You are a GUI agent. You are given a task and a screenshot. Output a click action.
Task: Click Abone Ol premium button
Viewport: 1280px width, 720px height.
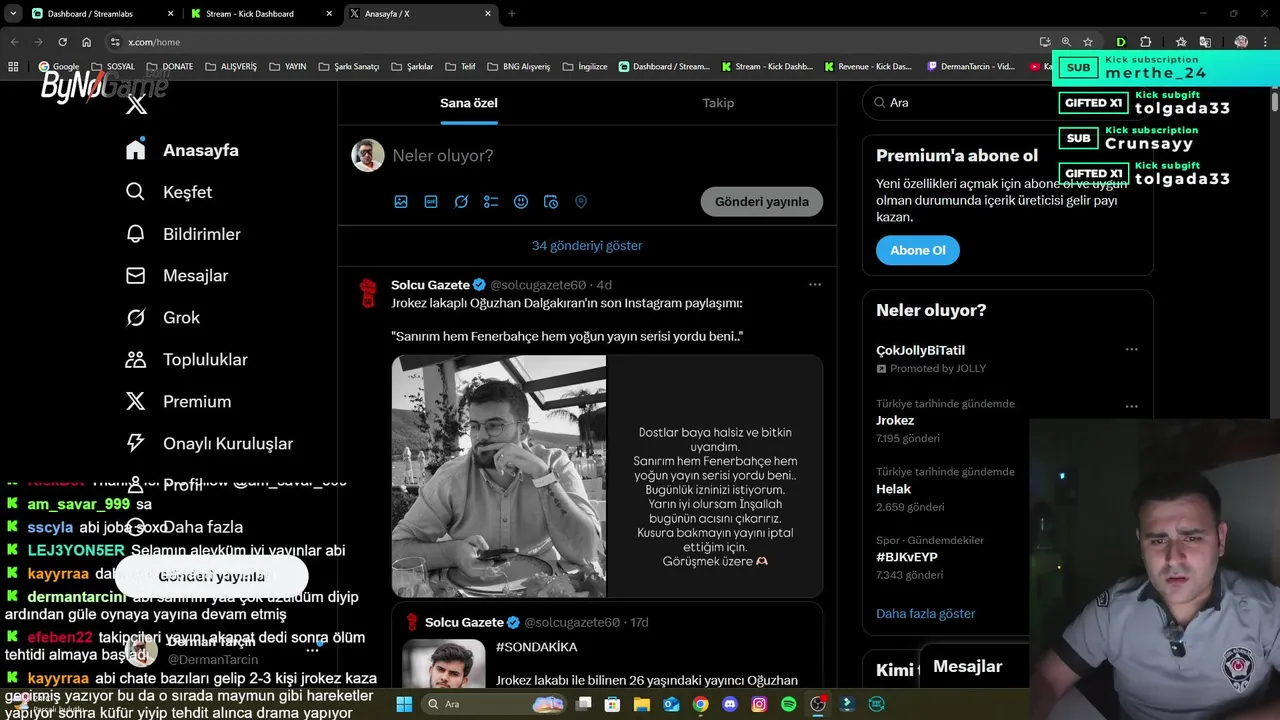918,250
